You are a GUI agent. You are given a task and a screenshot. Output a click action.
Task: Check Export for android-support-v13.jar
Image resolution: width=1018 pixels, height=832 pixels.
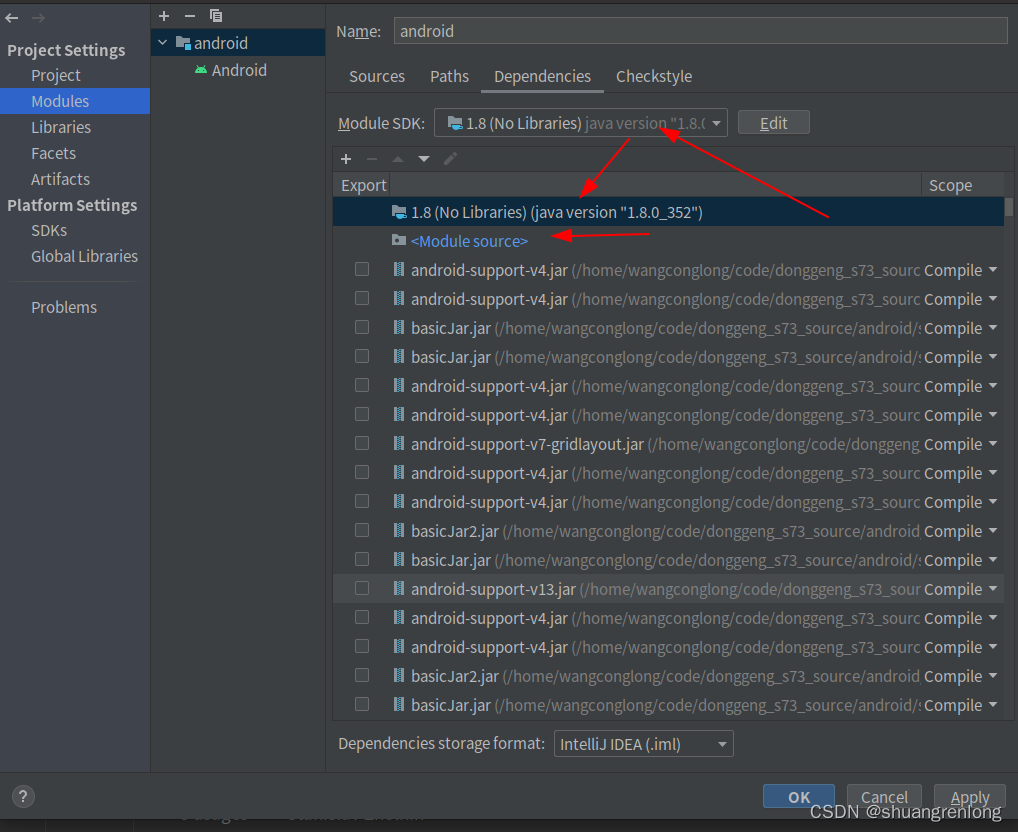(362, 588)
